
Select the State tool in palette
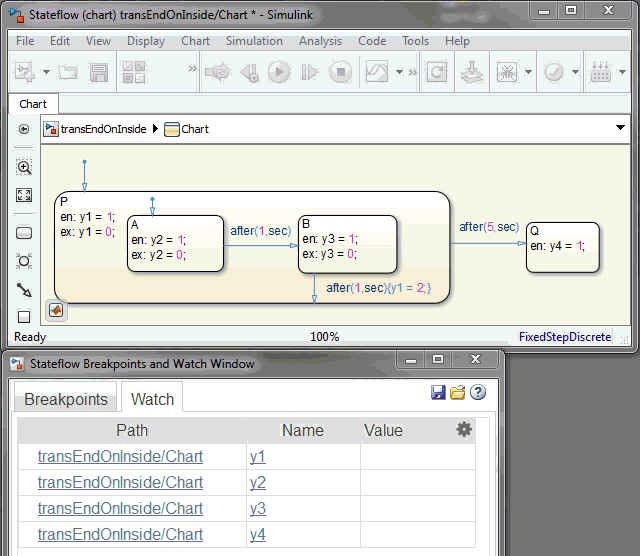pyautogui.click(x=24, y=233)
